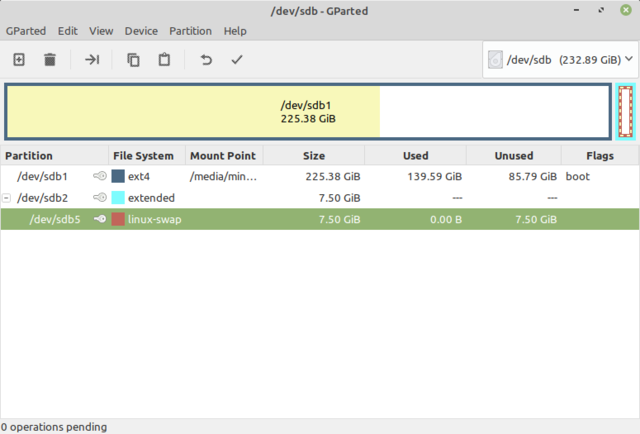
Task: Open the Device menu
Action: 141,31
